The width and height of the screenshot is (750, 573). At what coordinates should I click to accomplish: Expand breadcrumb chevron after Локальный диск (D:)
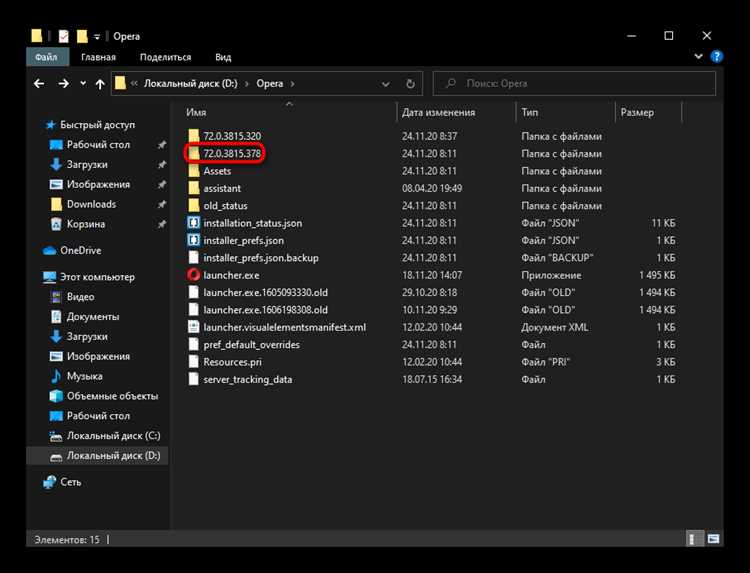point(247,84)
